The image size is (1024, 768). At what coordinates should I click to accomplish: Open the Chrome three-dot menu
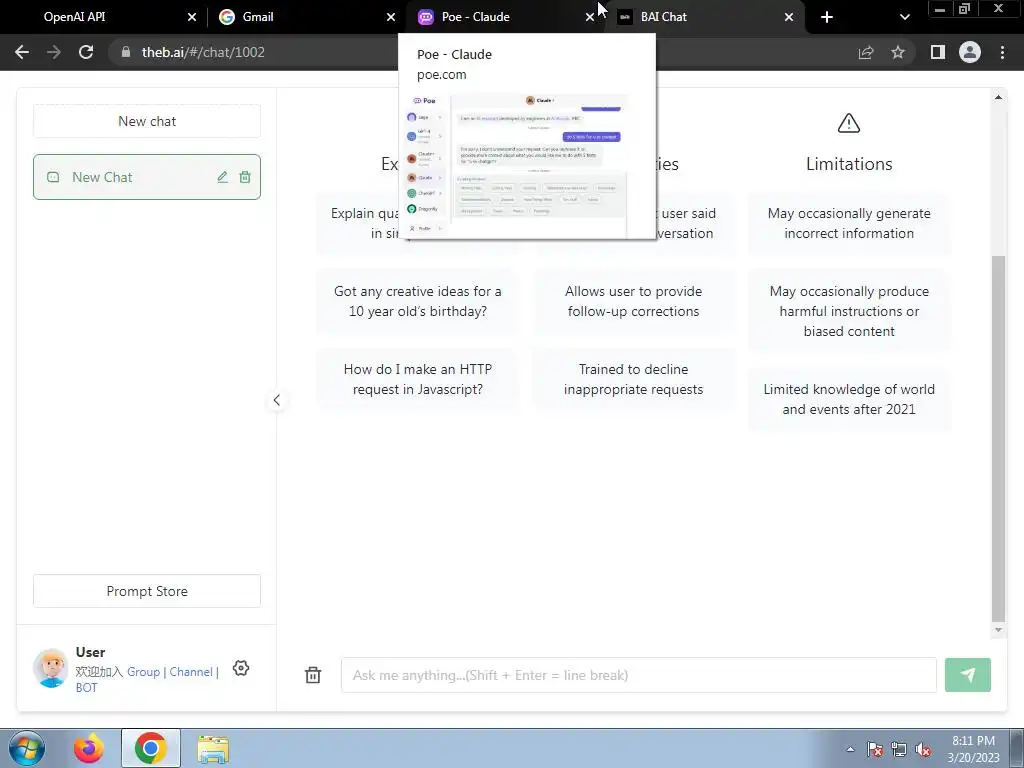coord(1002,52)
